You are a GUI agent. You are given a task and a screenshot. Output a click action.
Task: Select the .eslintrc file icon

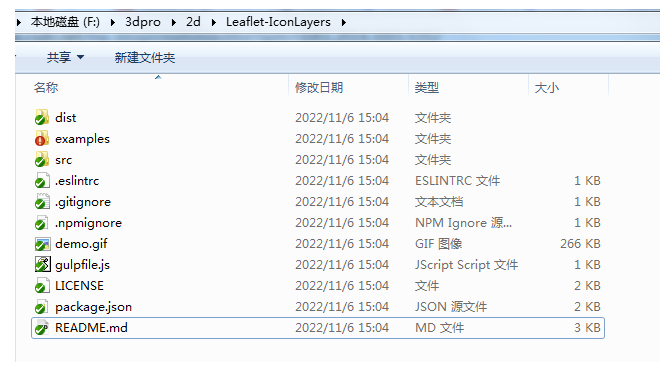coord(42,180)
